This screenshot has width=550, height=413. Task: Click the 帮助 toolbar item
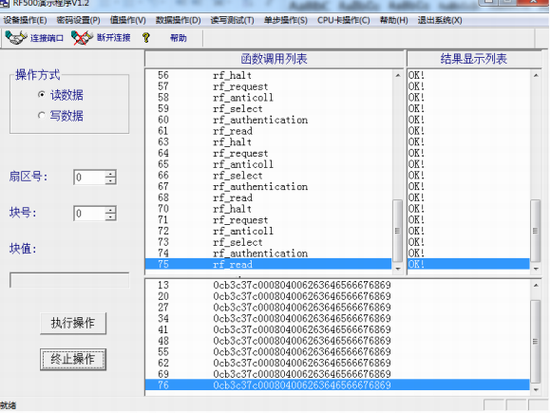[178, 38]
